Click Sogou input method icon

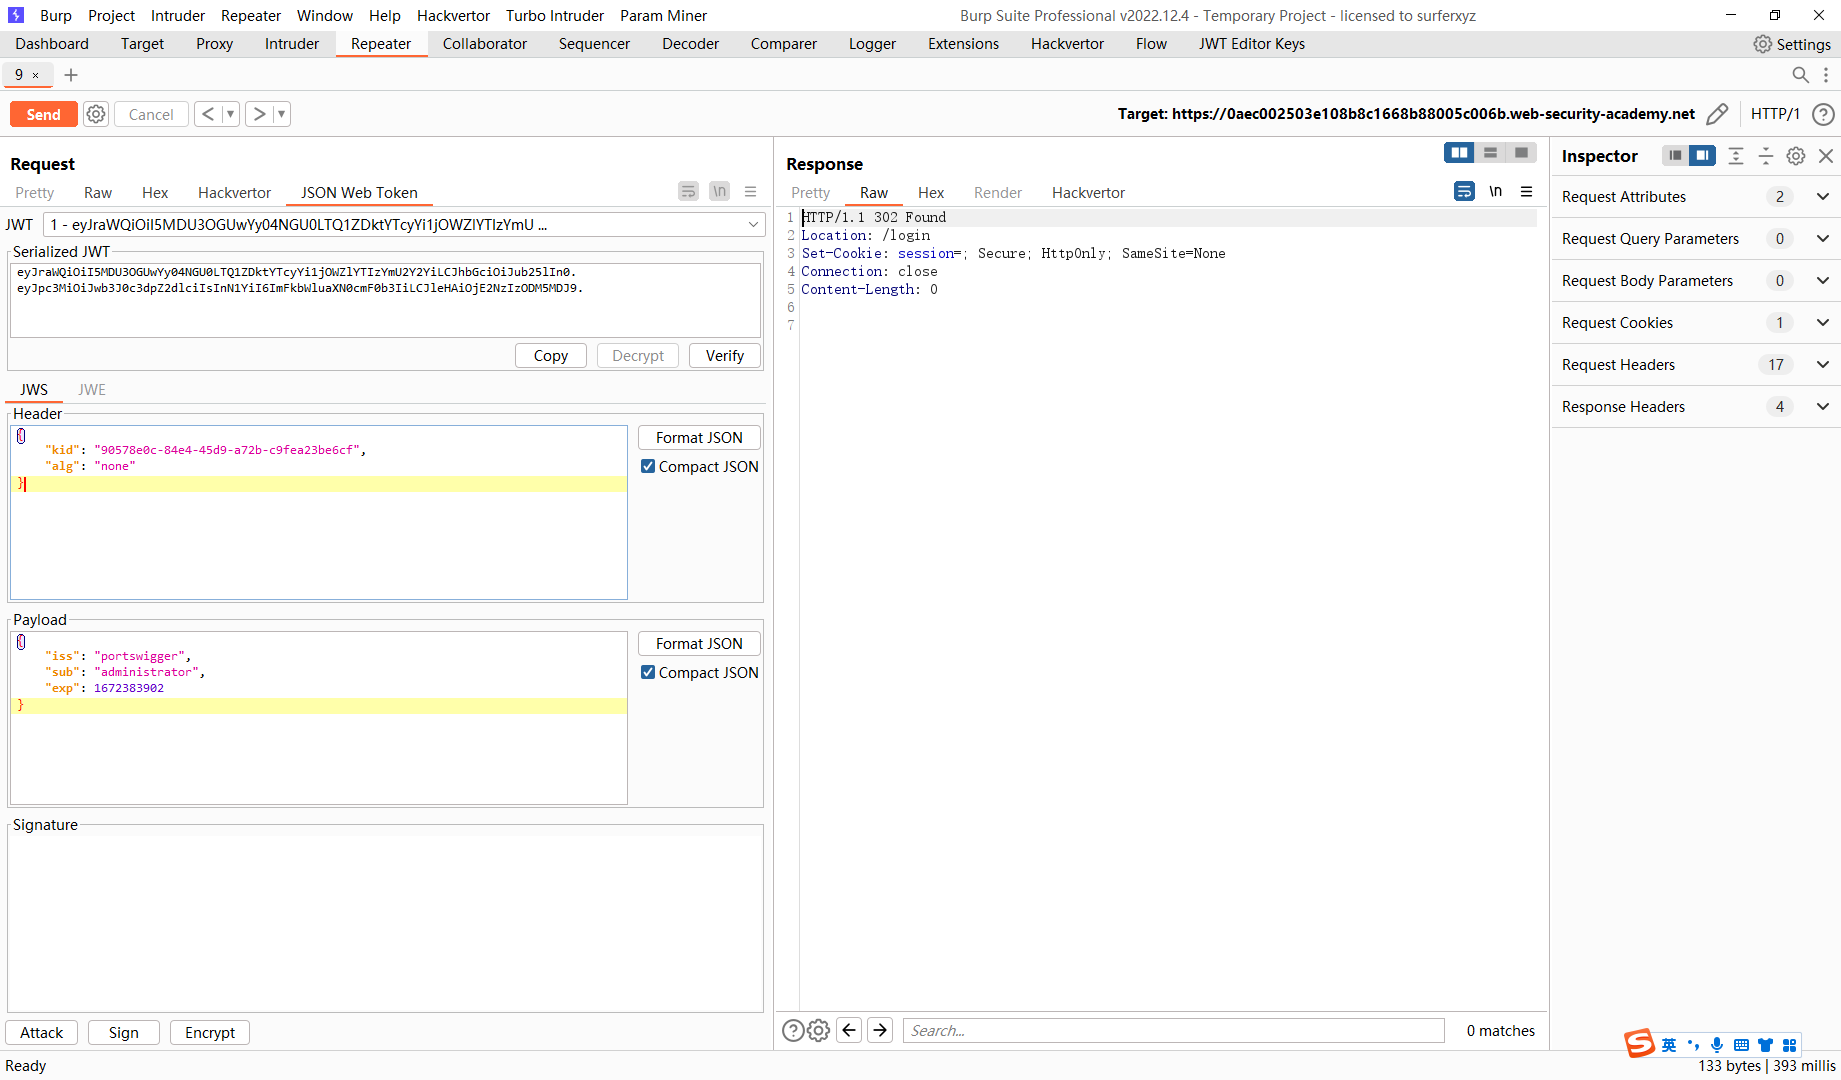pyautogui.click(x=1640, y=1044)
